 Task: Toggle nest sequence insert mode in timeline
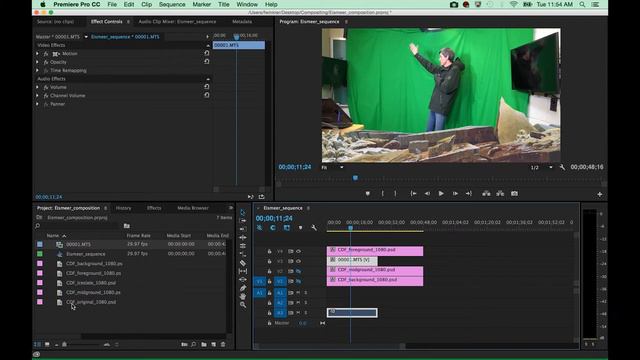pyautogui.click(x=260, y=228)
